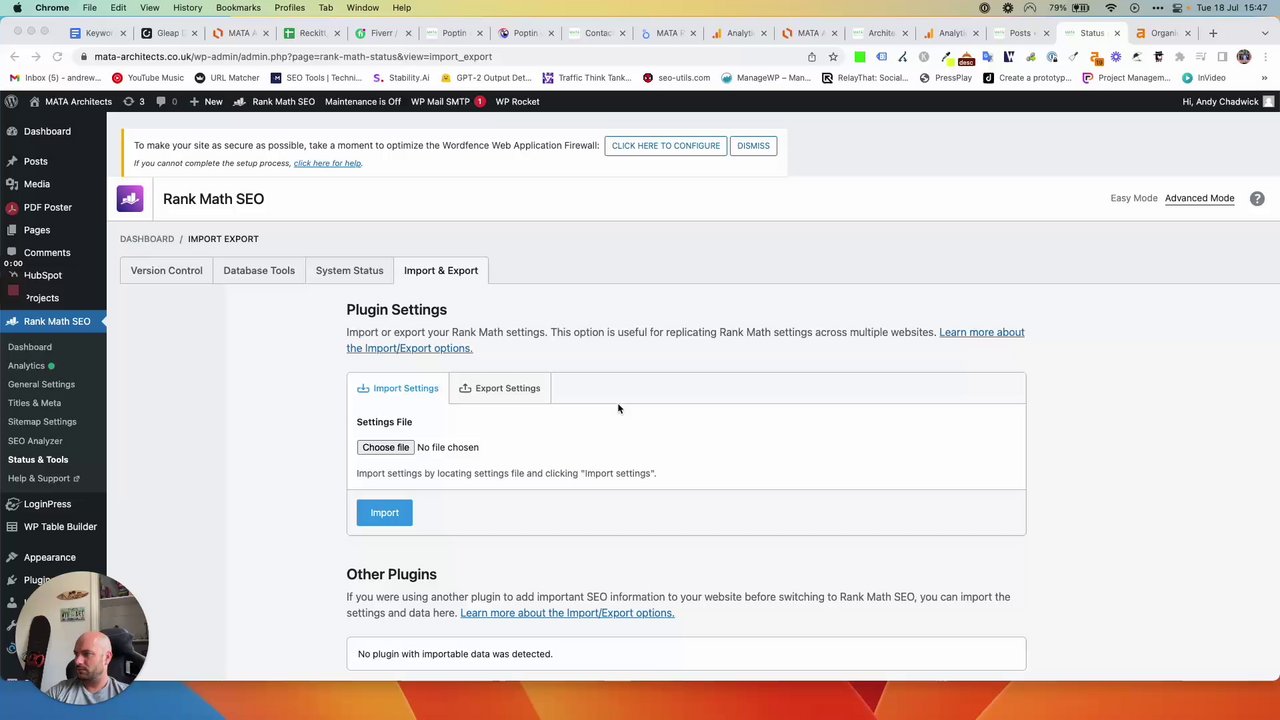This screenshot has height=720, width=1280.
Task: Open Sitemap Settings submenu item
Action: [x=42, y=422]
